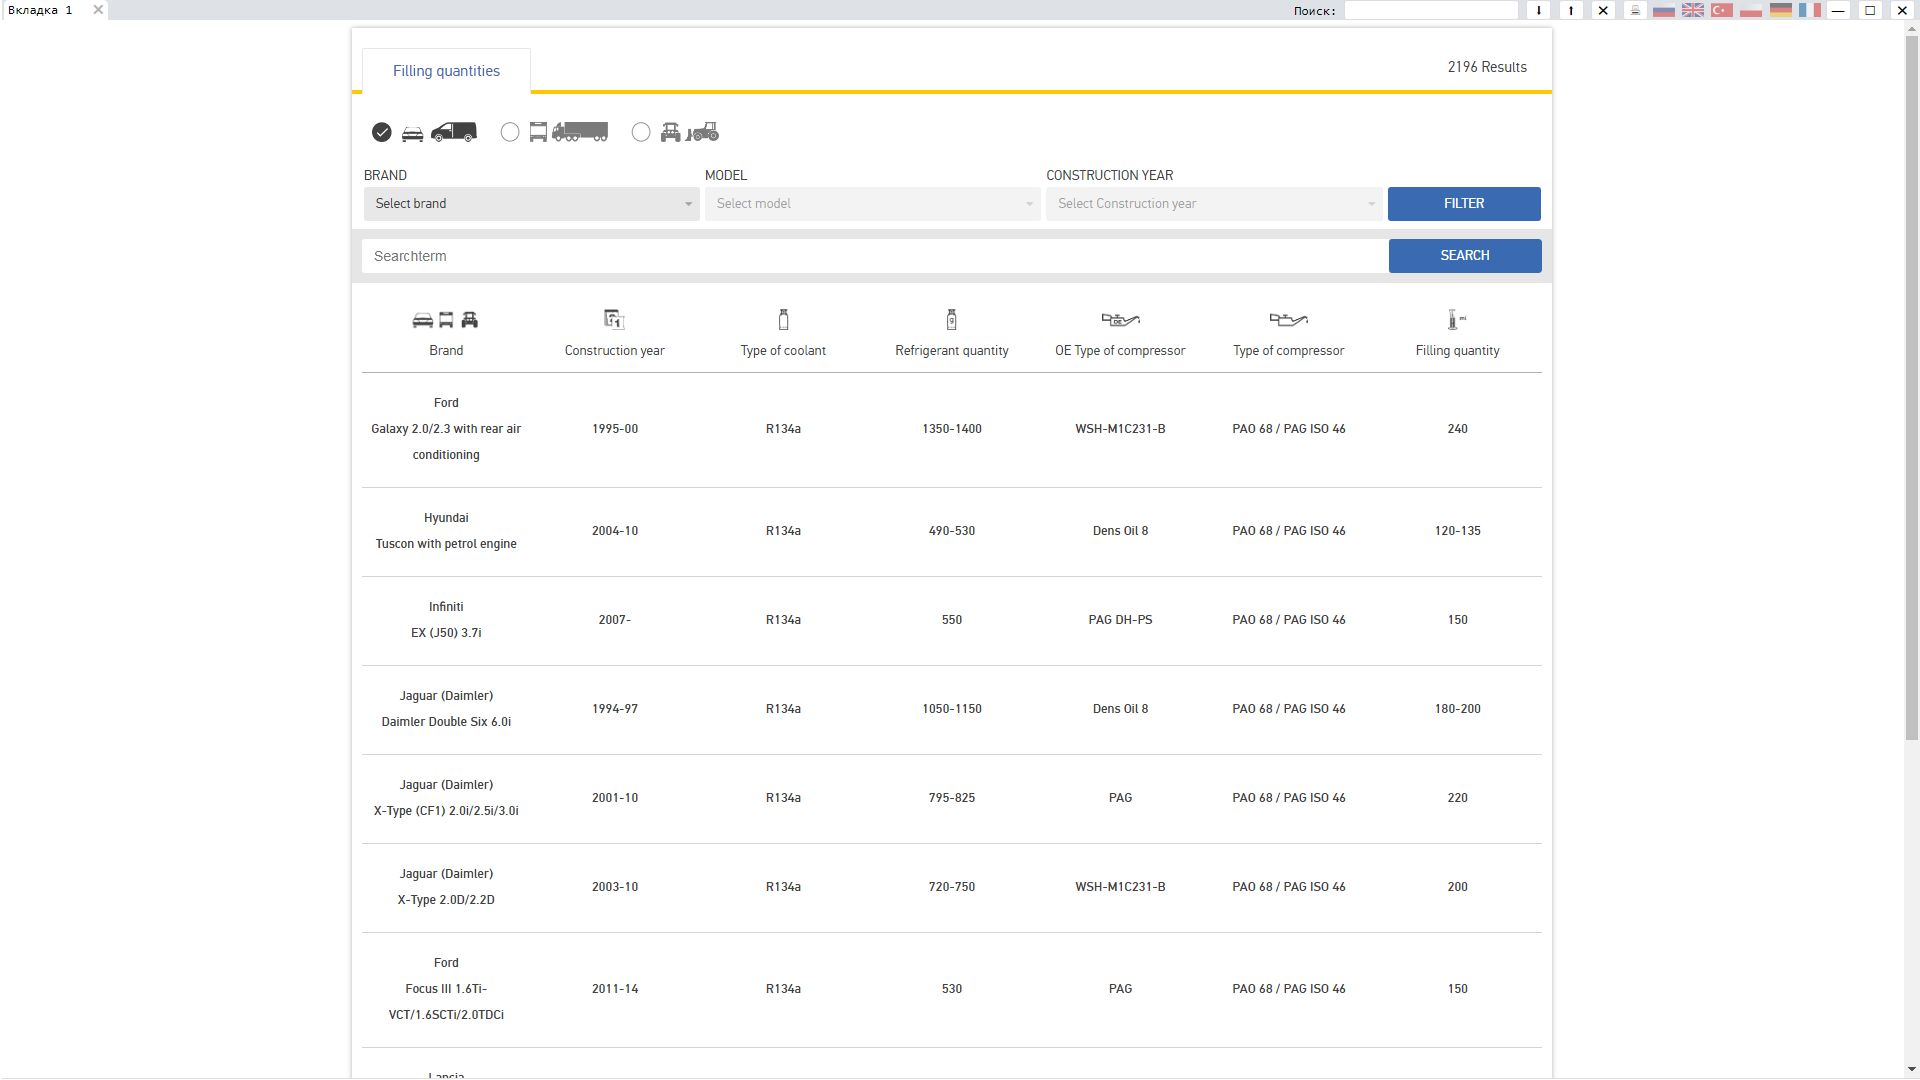1920x1080 pixels.
Task: Select the tractor and agricultural vehicles radio option
Action: [641, 132]
